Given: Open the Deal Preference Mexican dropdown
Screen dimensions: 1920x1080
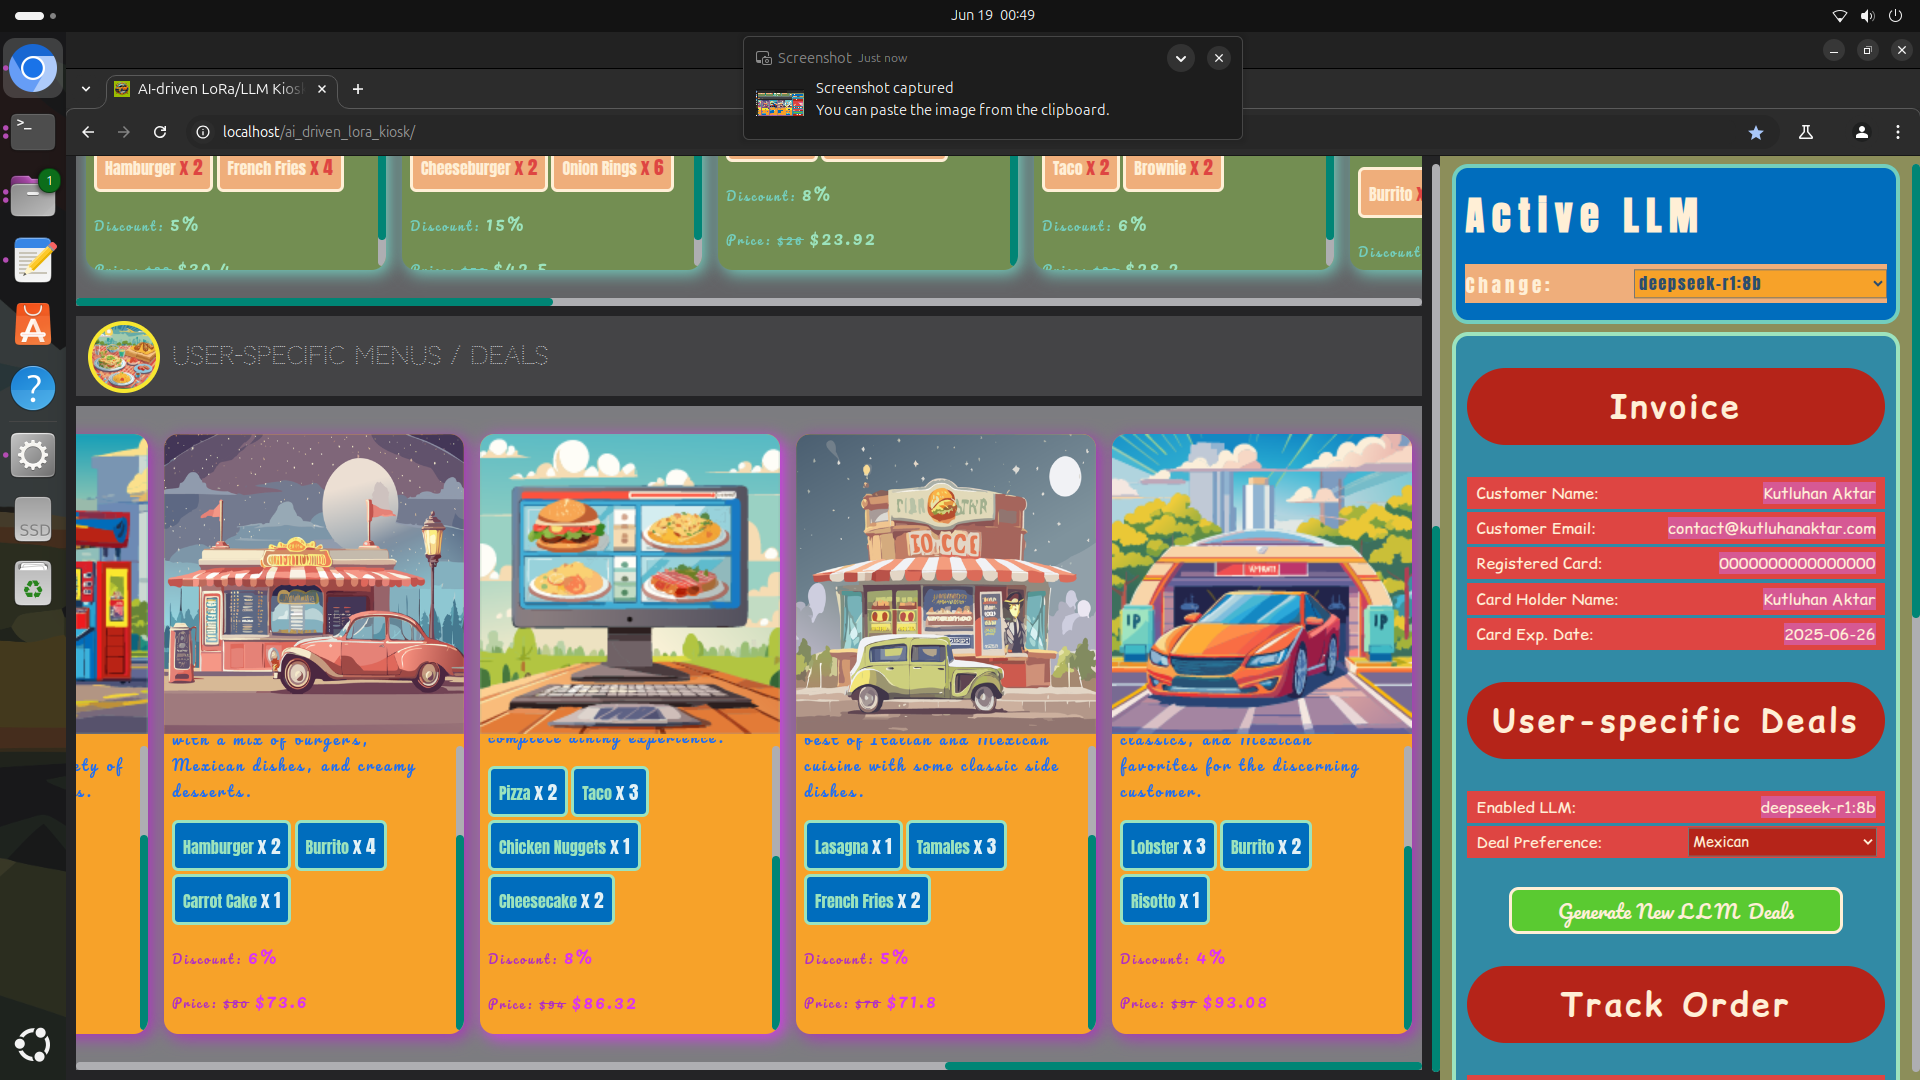Looking at the screenshot, I should coord(1782,842).
